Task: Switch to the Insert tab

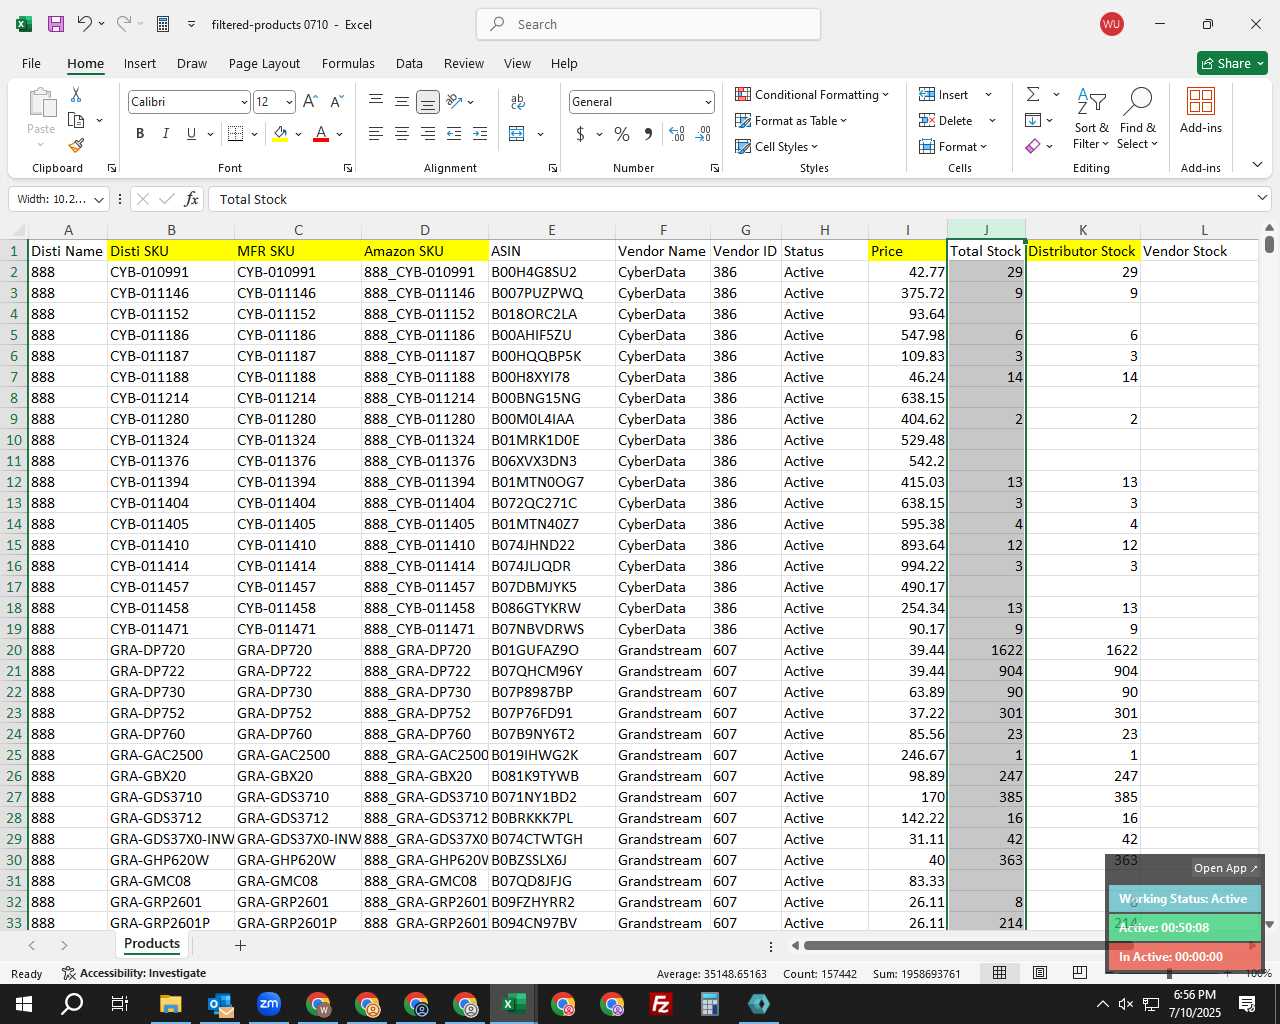Action: (140, 63)
